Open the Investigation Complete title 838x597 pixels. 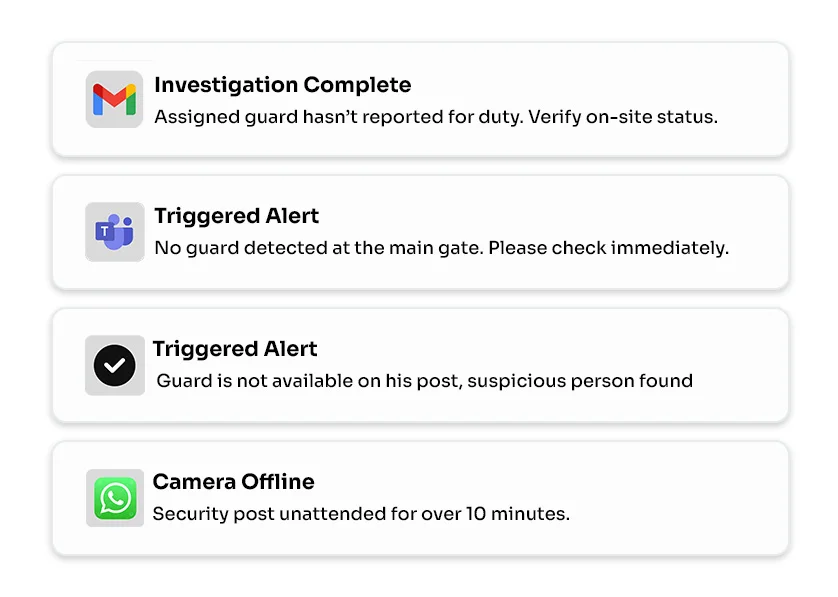[x=282, y=85]
